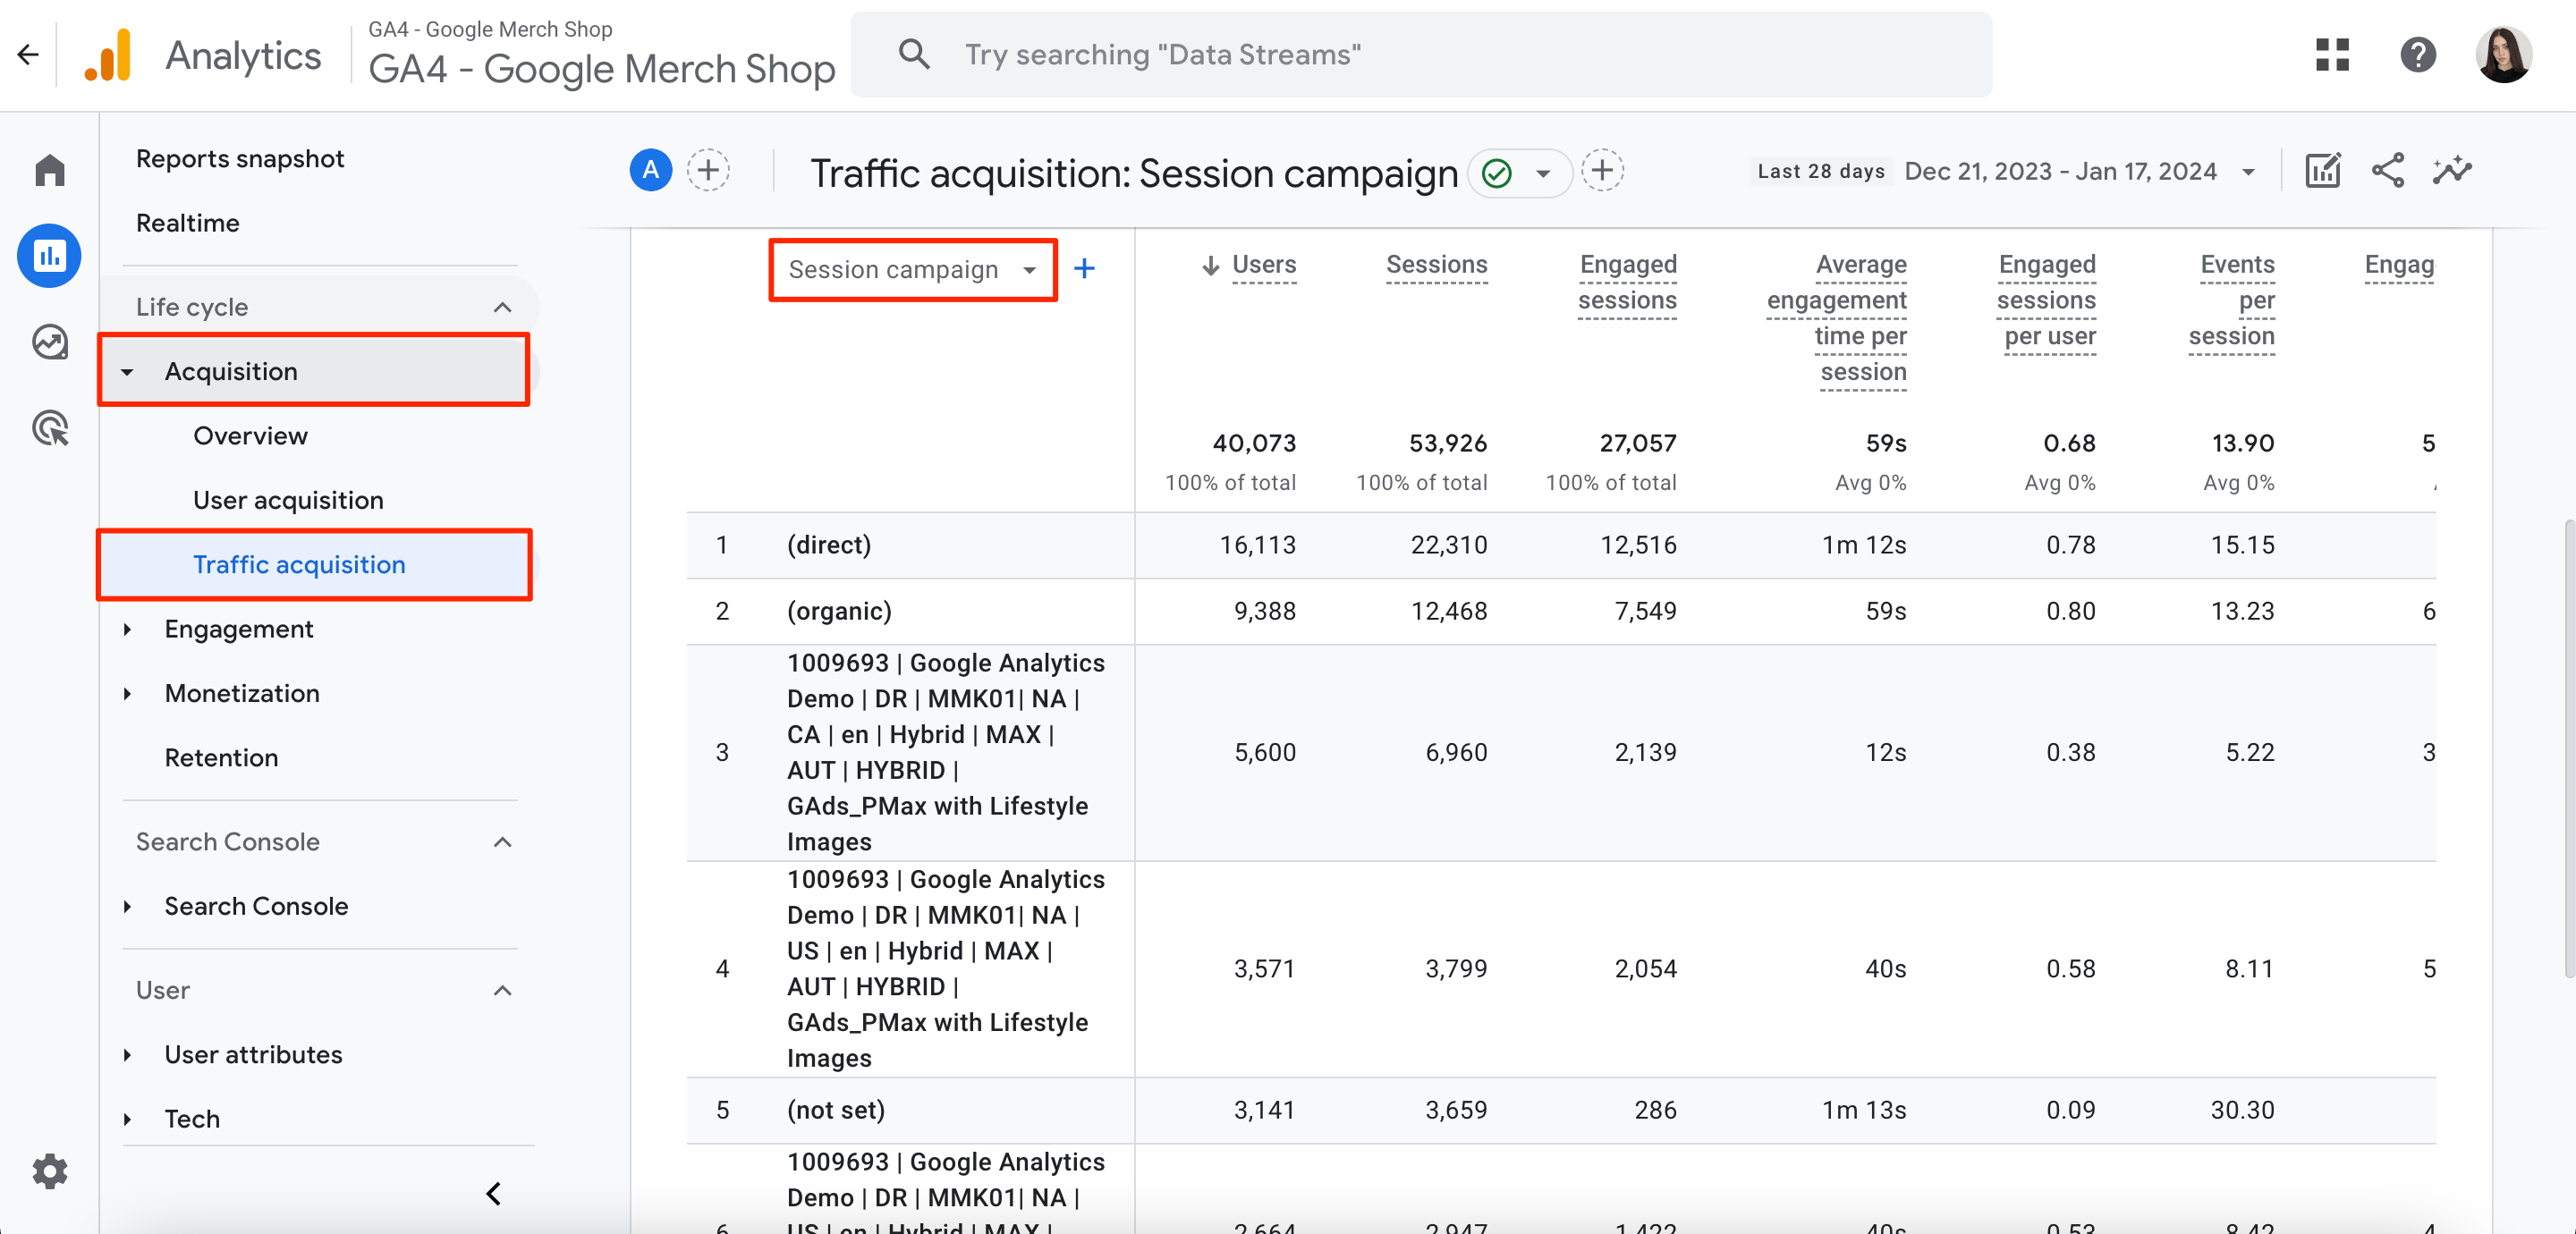Click the green report status checkmark
The height and width of the screenshot is (1234, 2576).
1496,173
